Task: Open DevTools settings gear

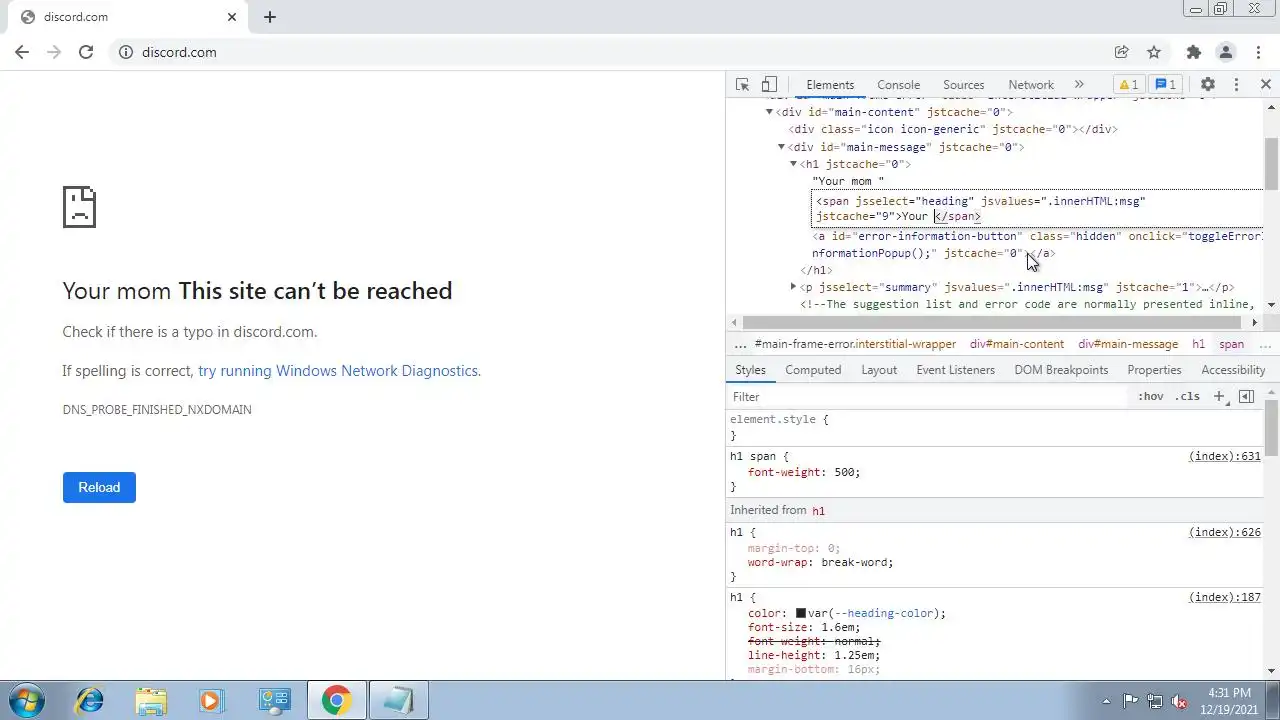Action: [1208, 85]
